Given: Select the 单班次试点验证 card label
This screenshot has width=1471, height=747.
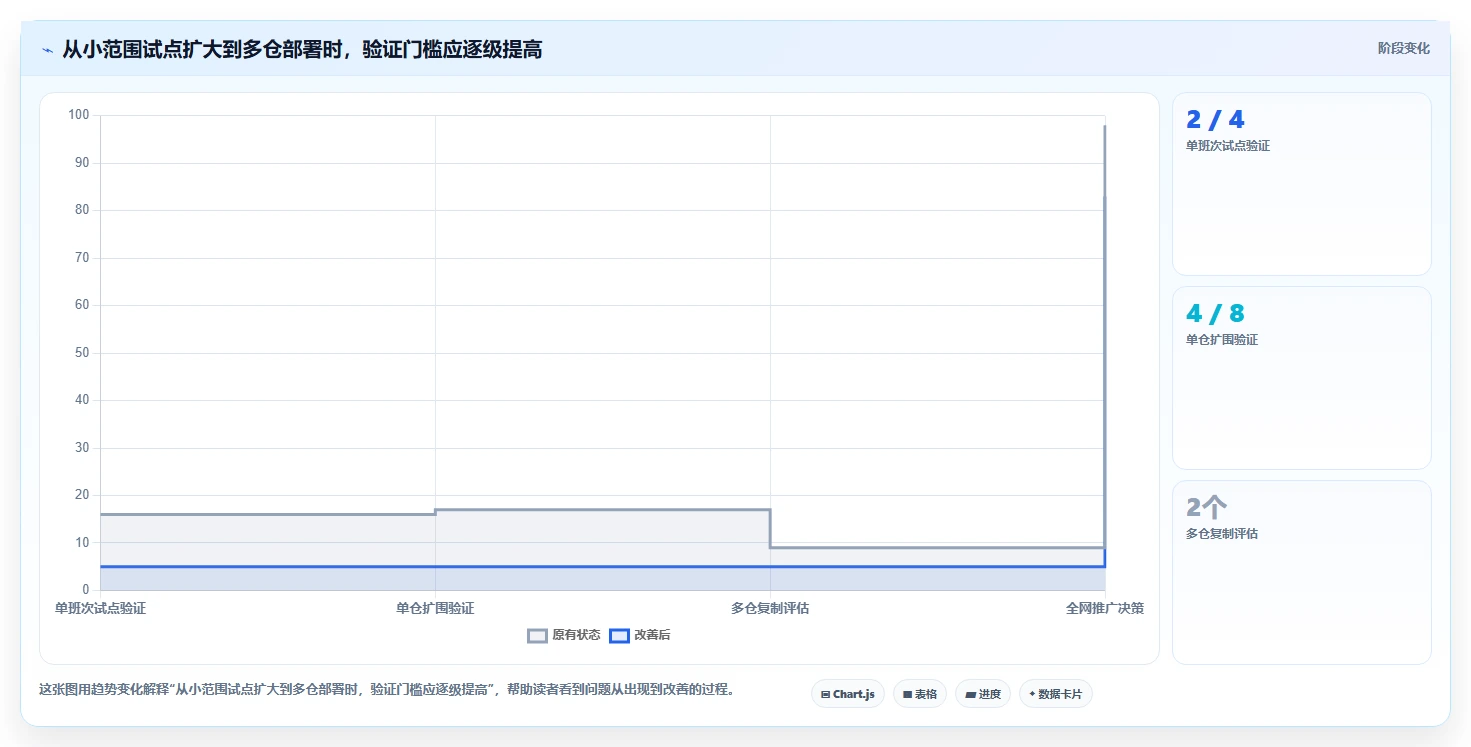Looking at the screenshot, I should 1227,146.
